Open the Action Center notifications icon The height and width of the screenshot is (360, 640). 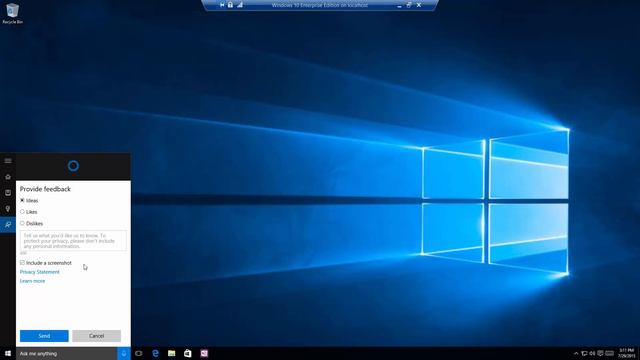pos(600,353)
